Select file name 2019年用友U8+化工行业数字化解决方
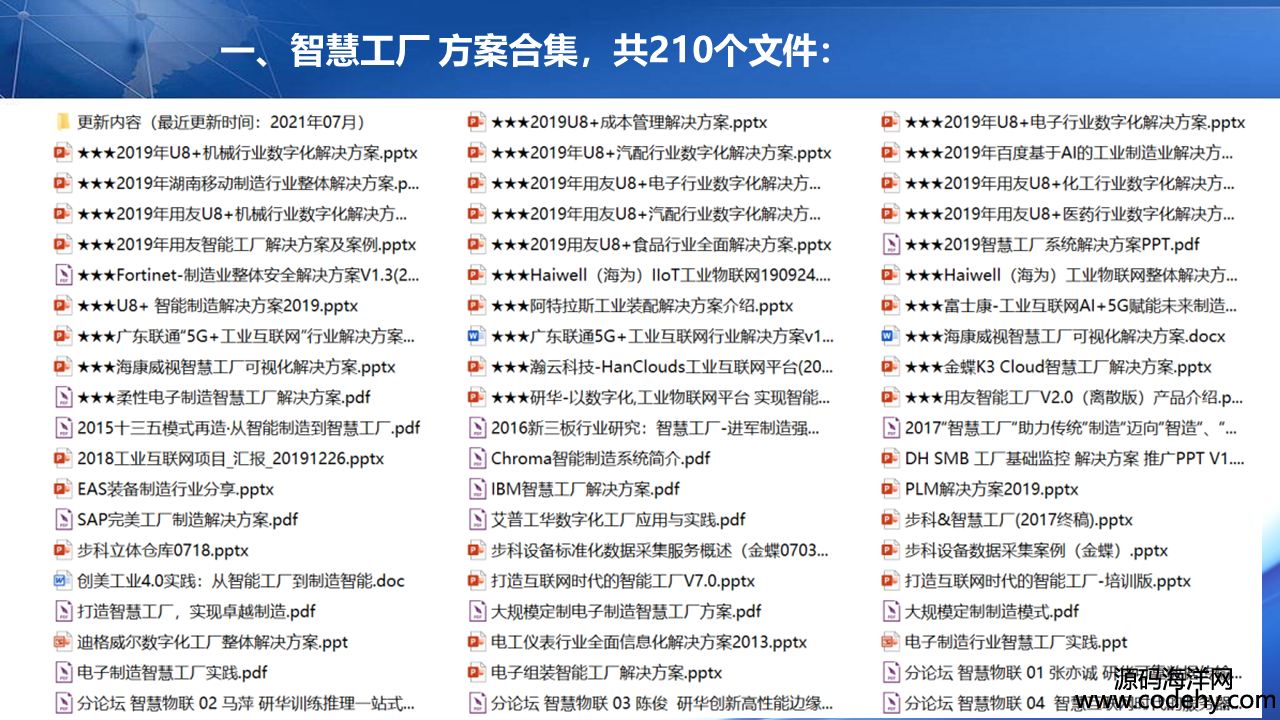The width and height of the screenshot is (1280, 720). [1069, 183]
